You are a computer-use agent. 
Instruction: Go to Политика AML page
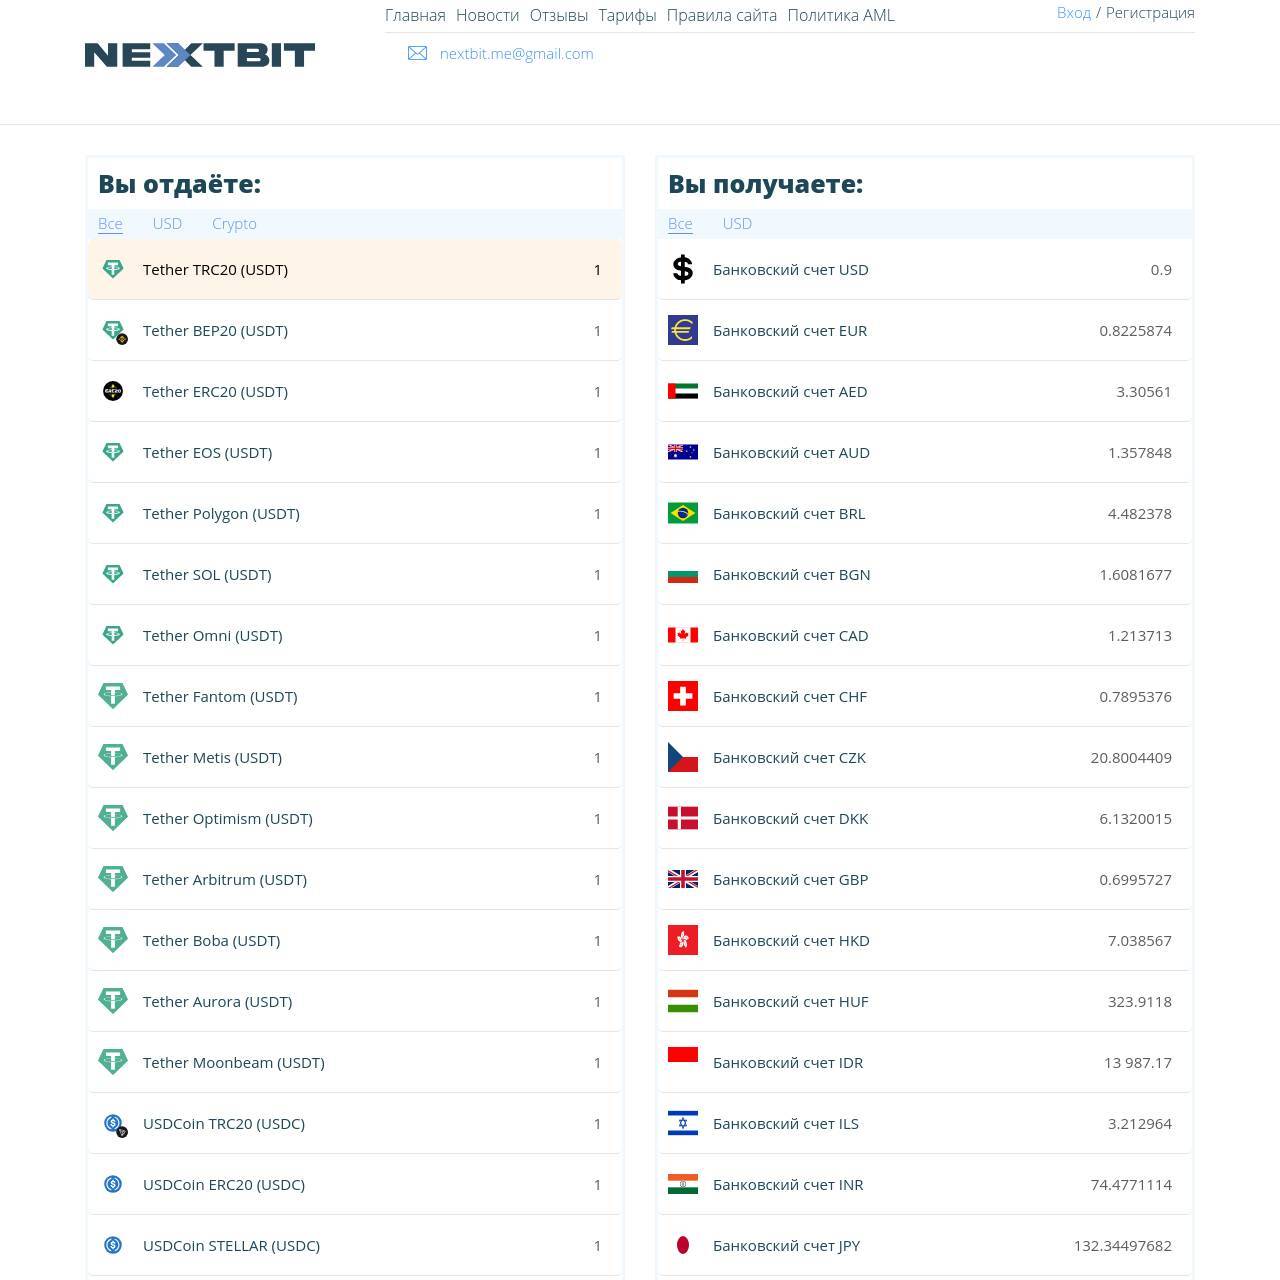click(x=840, y=15)
